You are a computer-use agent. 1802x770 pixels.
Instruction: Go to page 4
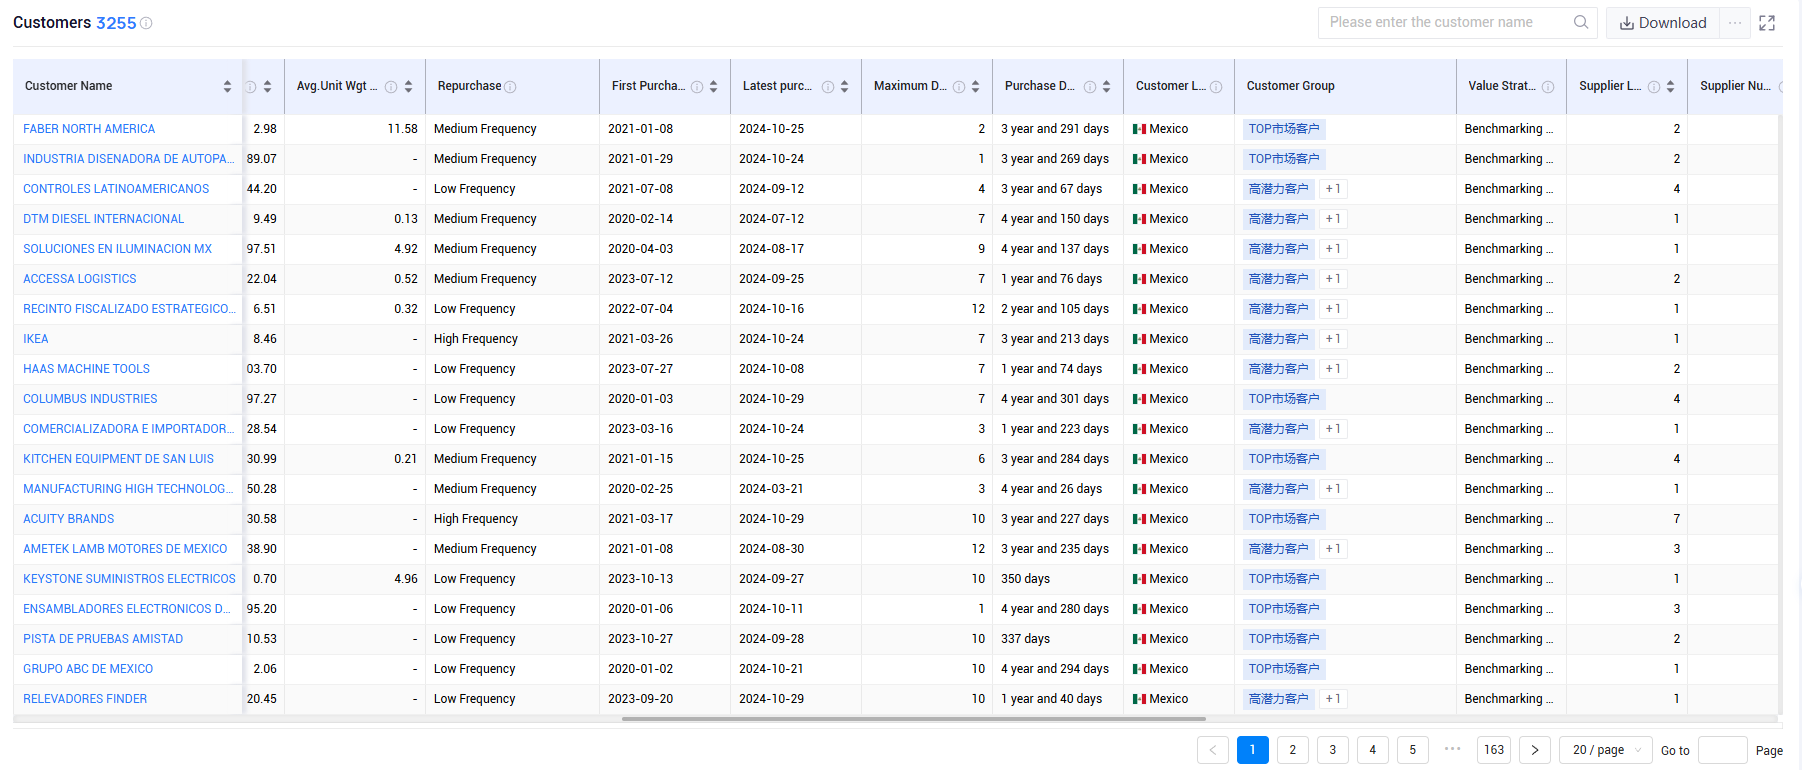point(1373,750)
